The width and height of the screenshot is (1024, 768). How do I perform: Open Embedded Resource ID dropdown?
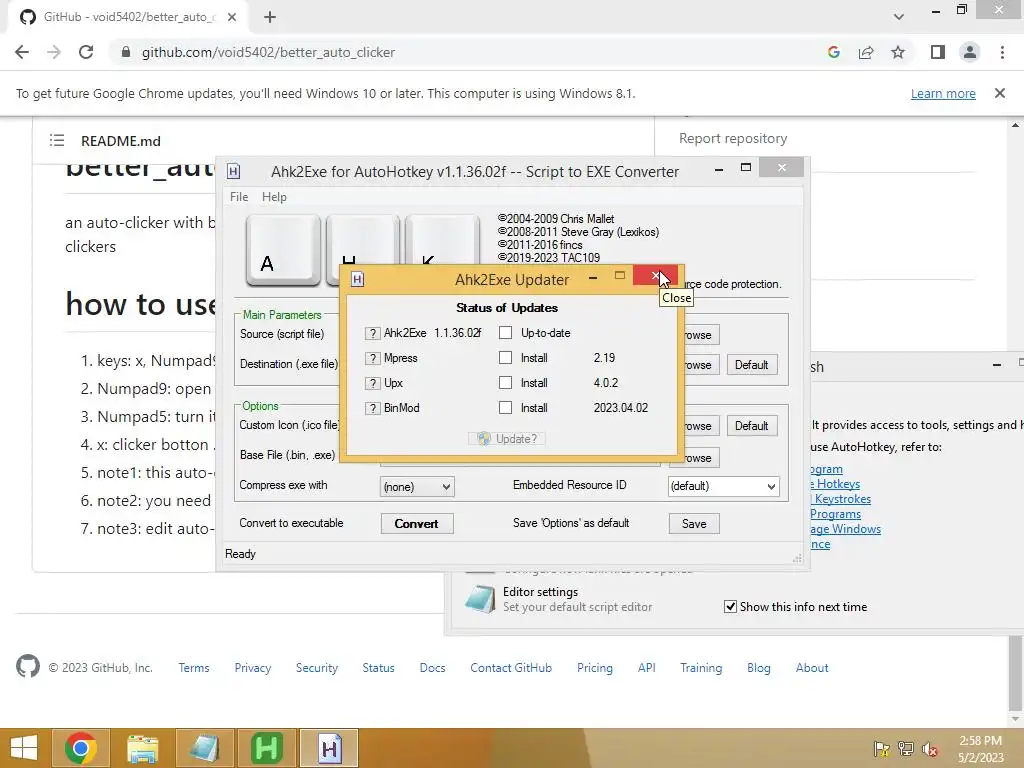point(724,487)
